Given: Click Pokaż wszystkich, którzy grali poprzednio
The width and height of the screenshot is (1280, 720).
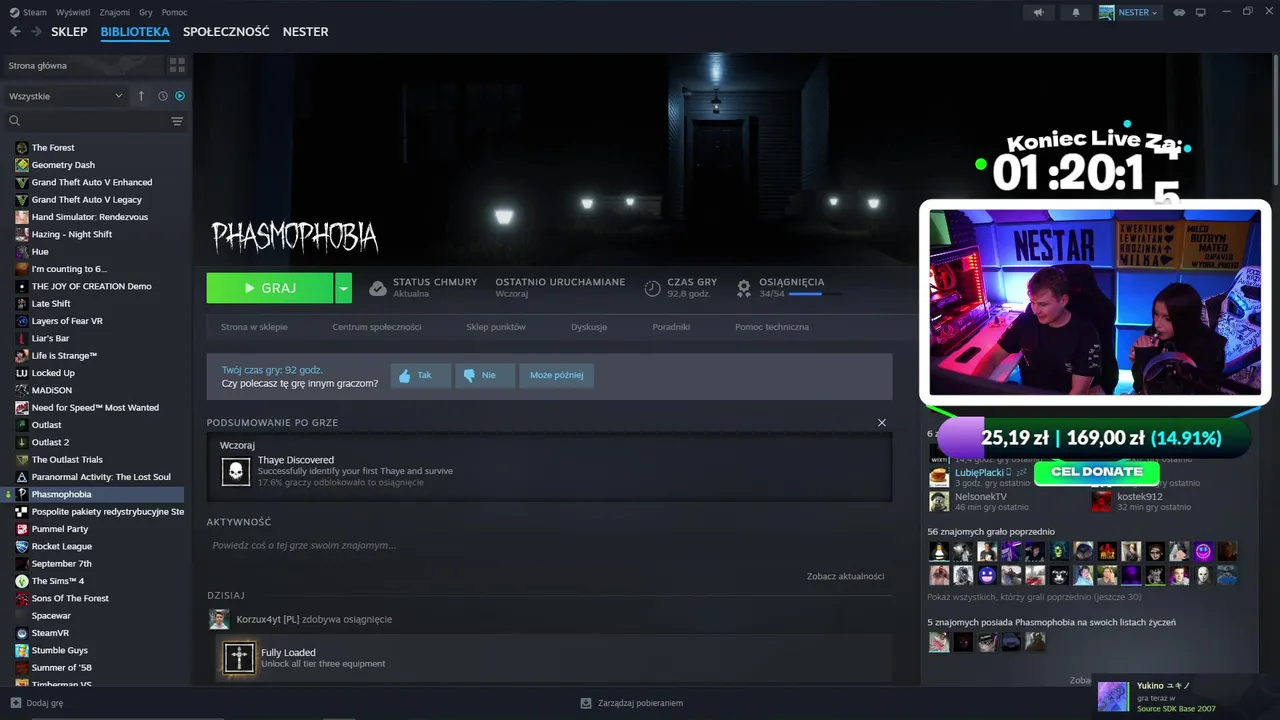Looking at the screenshot, I should [1034, 597].
